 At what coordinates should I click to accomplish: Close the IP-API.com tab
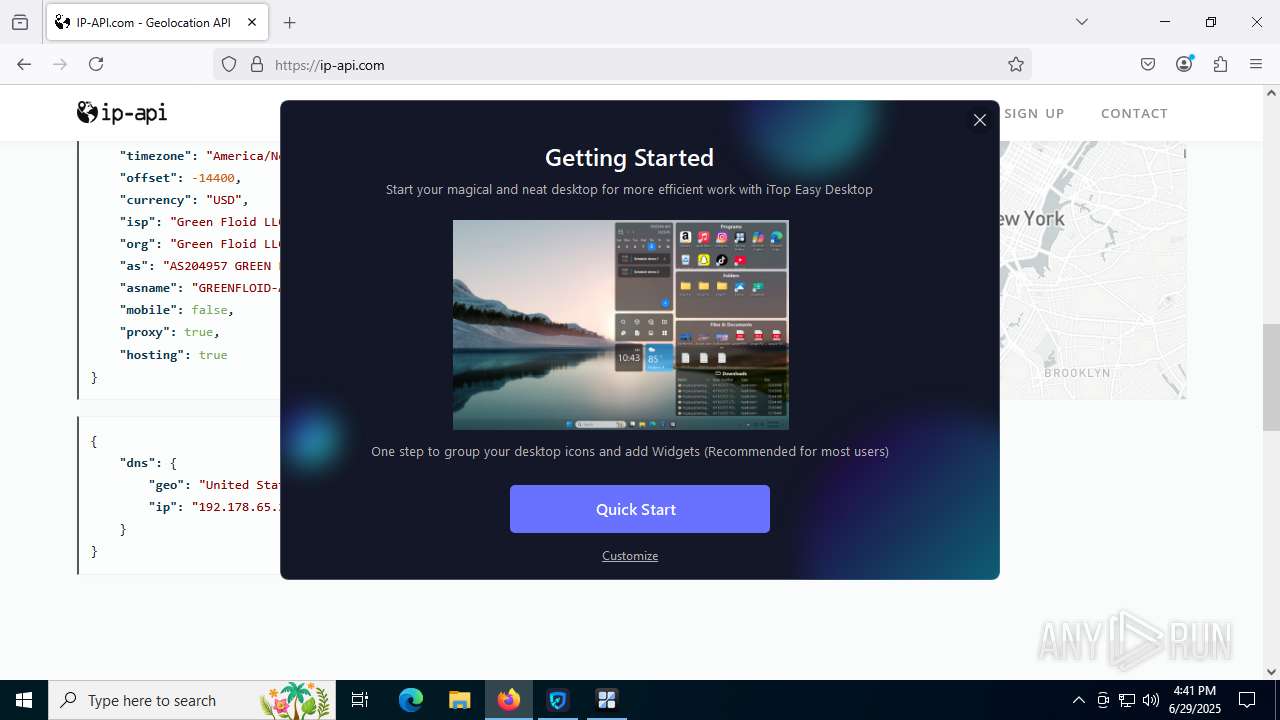click(252, 22)
